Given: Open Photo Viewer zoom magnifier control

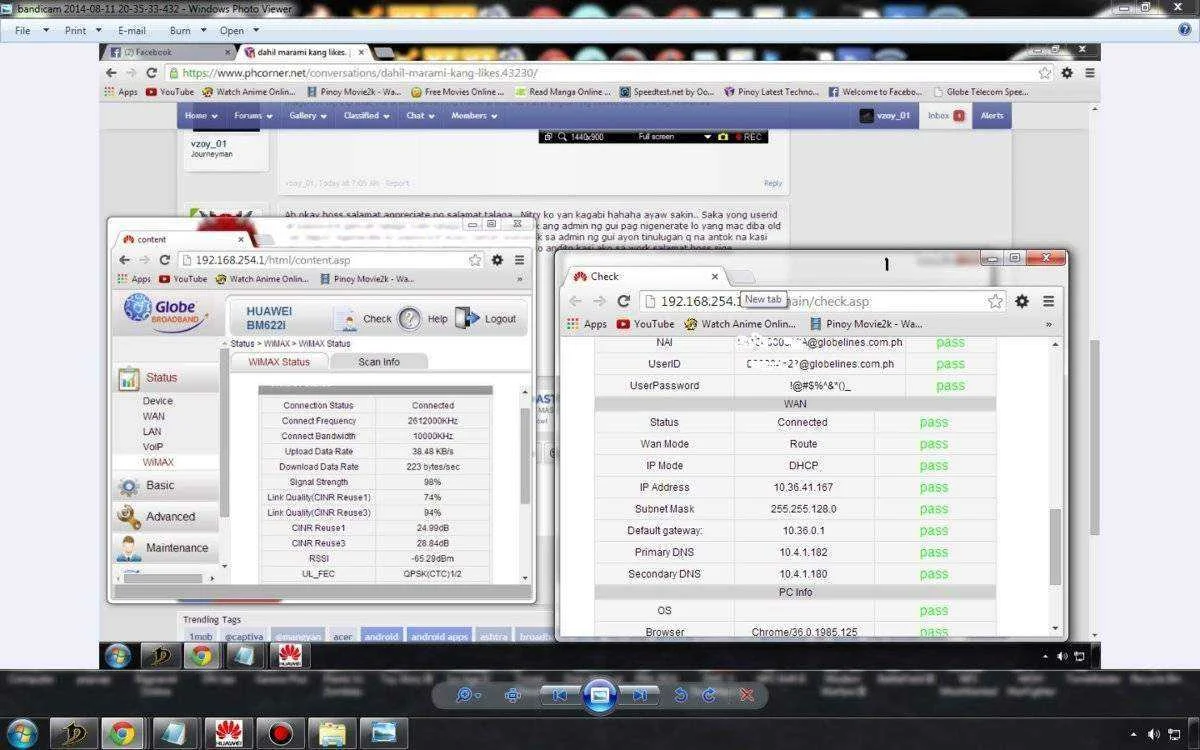Looking at the screenshot, I should [x=467, y=695].
